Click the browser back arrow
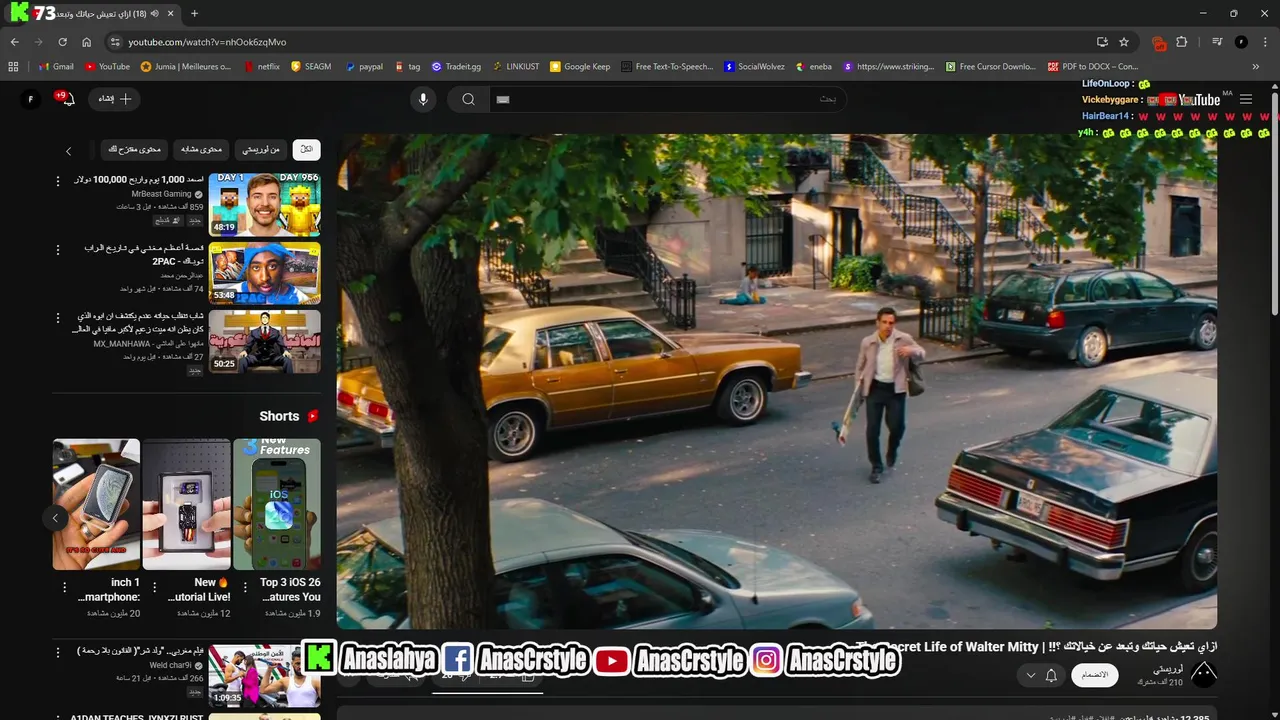The height and width of the screenshot is (720, 1280). (x=14, y=42)
